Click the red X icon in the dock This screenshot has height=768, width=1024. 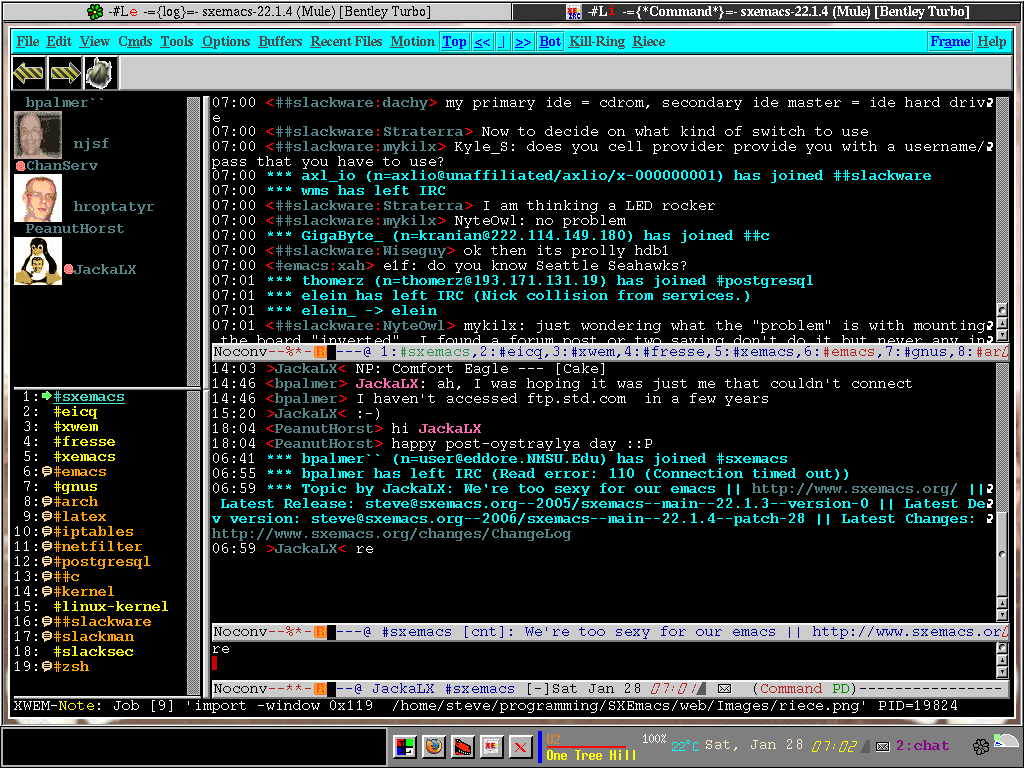(520, 746)
